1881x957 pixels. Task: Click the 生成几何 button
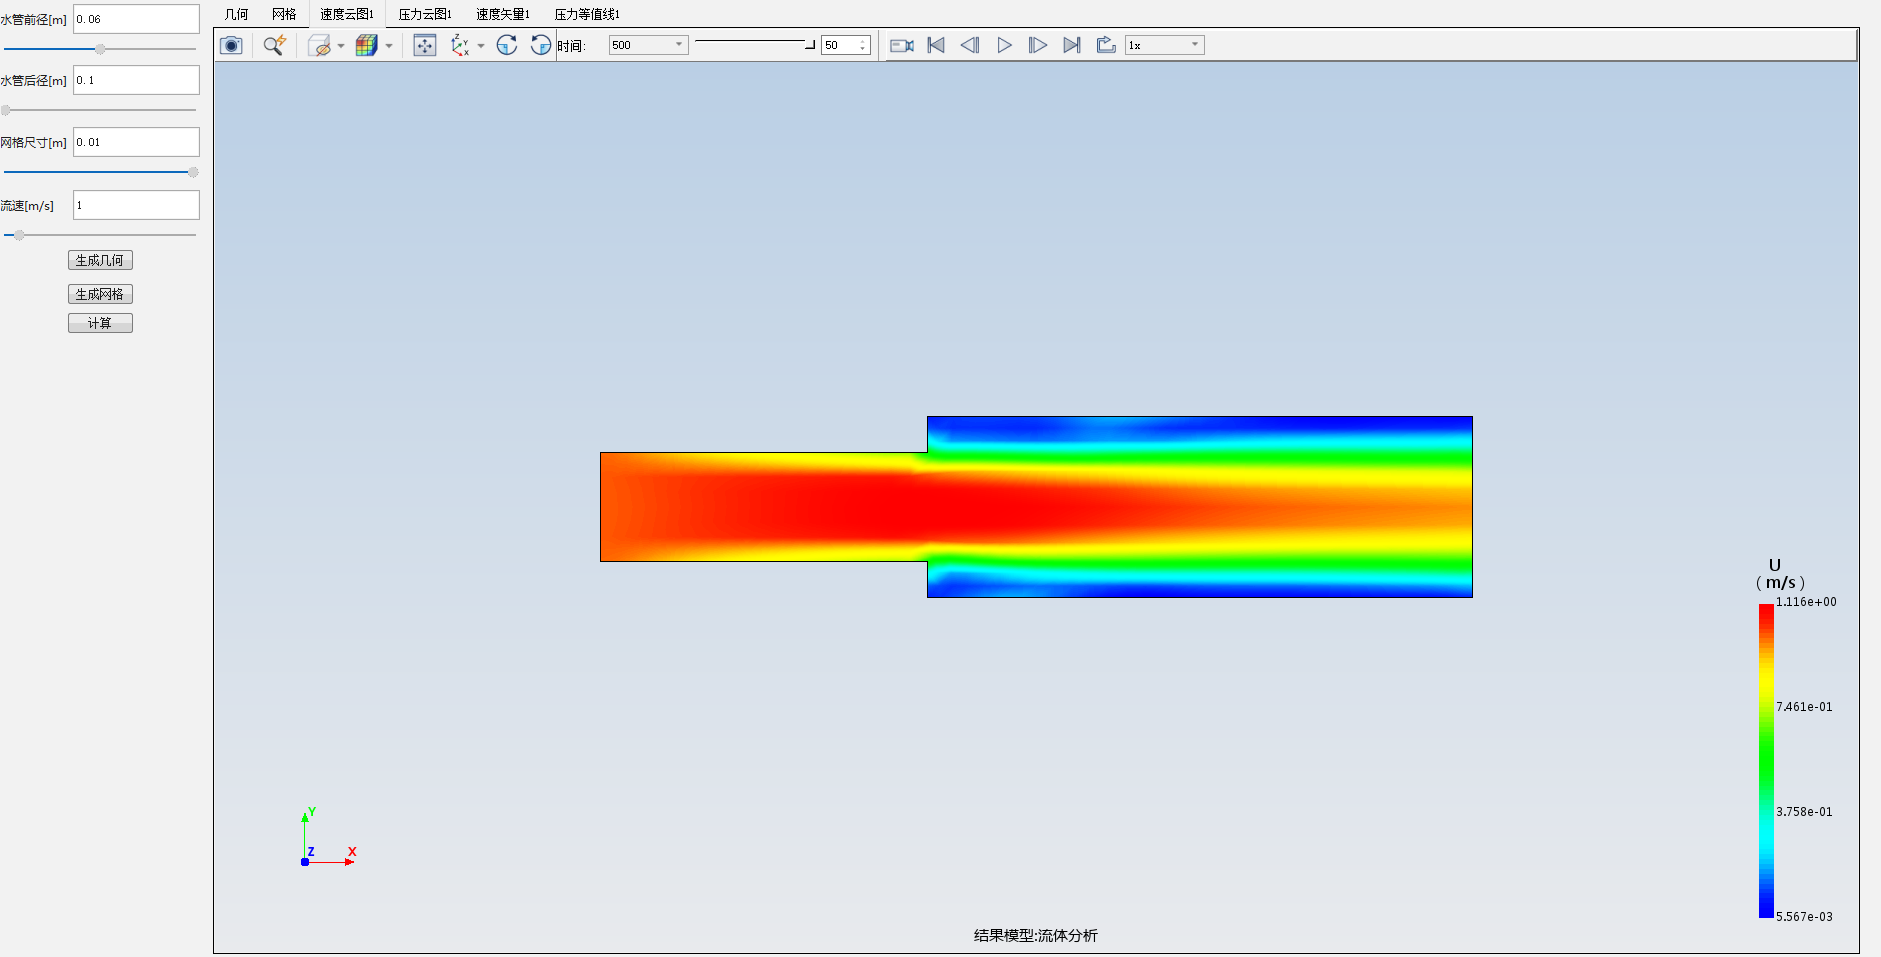click(x=100, y=260)
